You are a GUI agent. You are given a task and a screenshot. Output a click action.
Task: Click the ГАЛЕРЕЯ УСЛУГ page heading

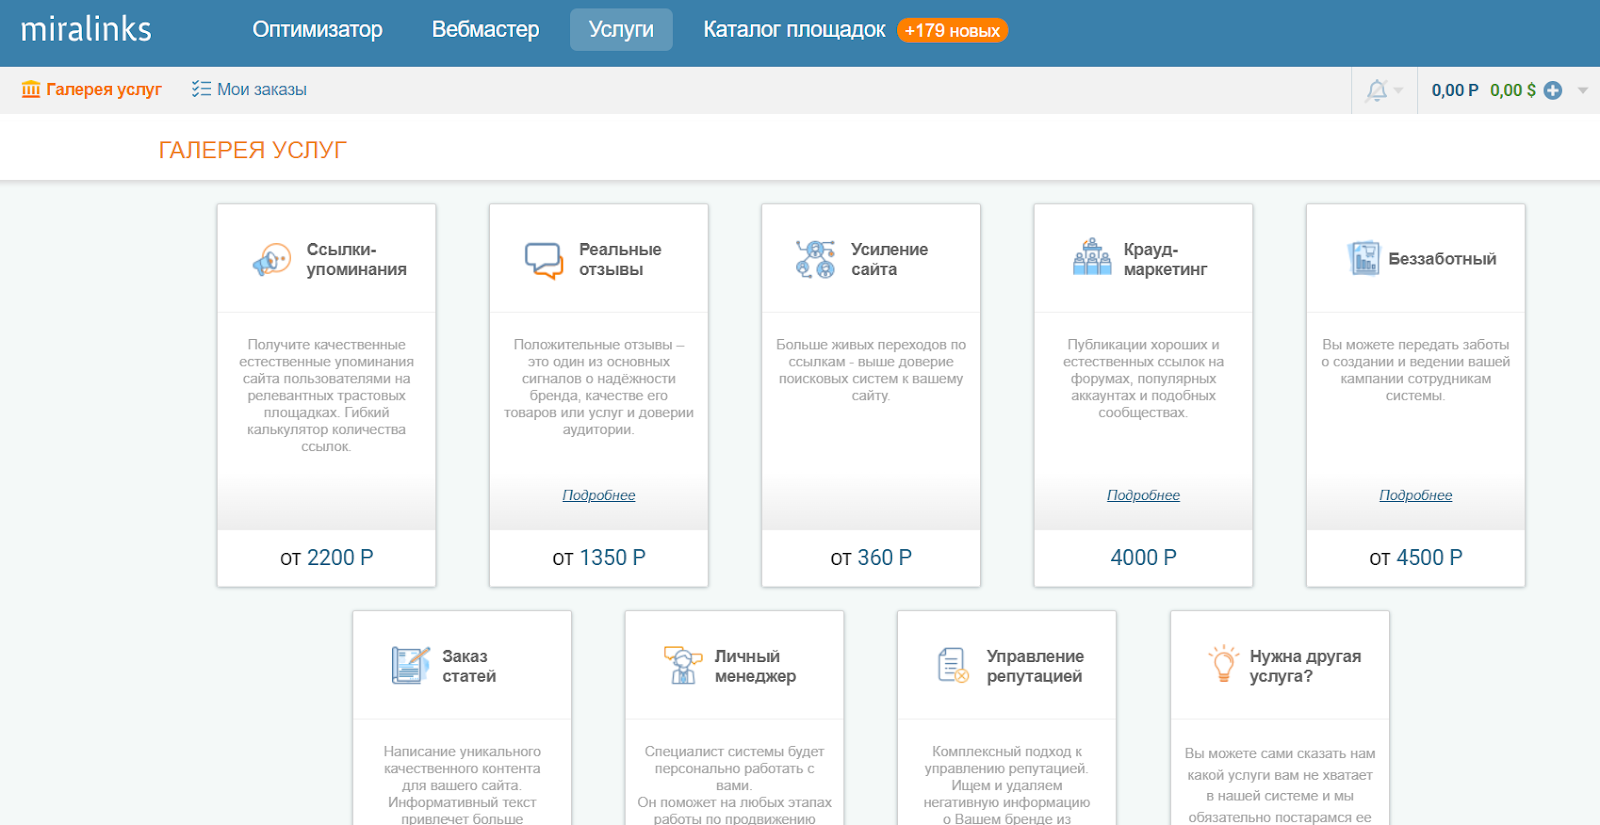252,150
